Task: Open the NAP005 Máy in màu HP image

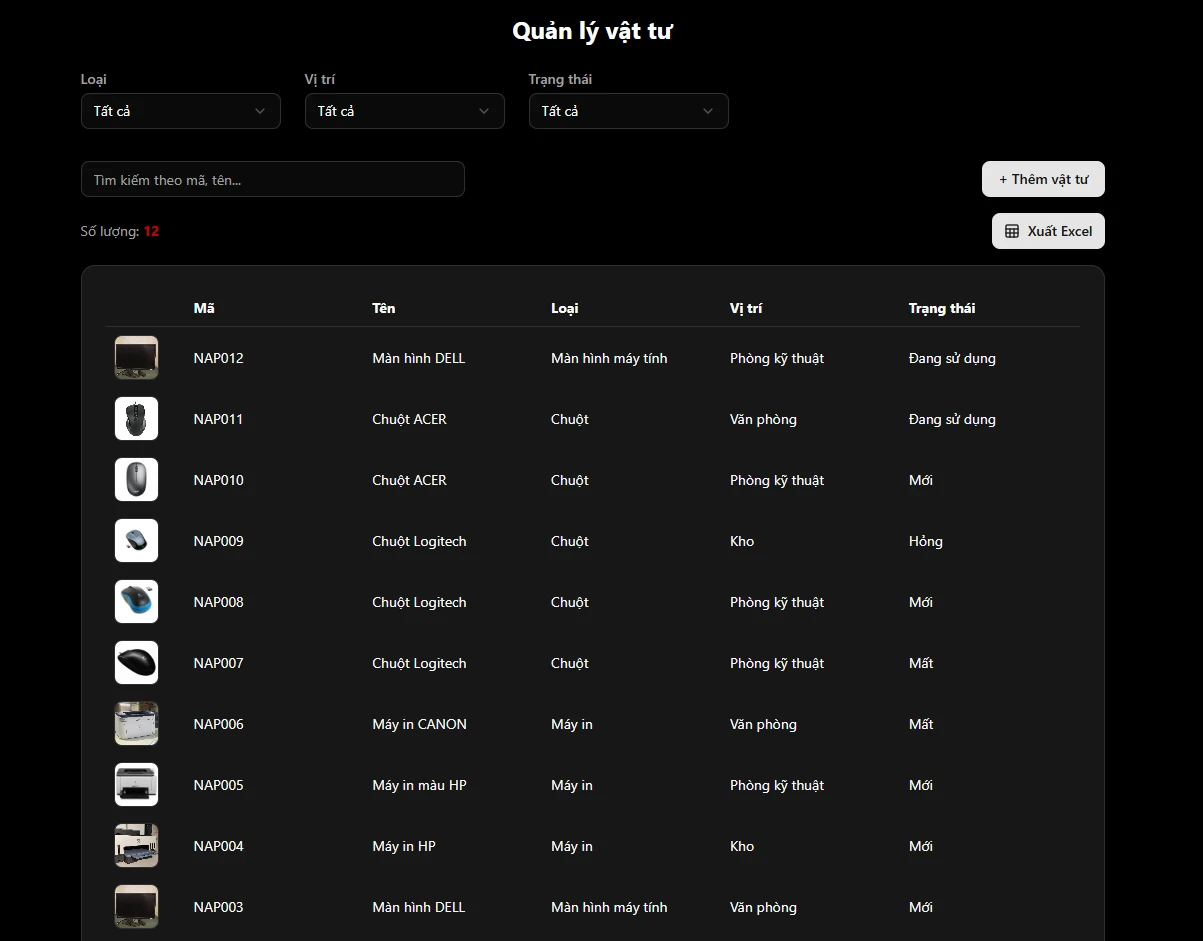Action: pos(136,785)
